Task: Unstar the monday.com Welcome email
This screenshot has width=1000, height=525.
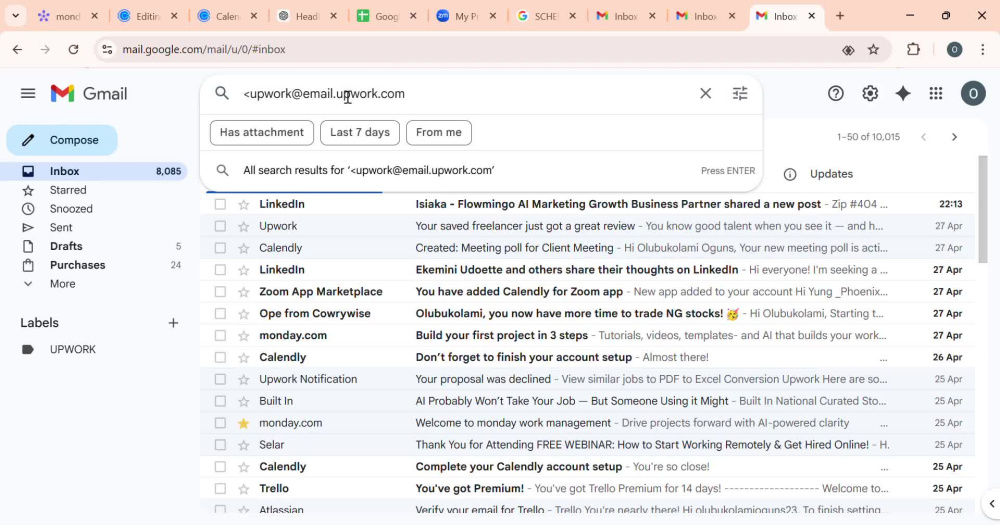Action: coord(244,423)
